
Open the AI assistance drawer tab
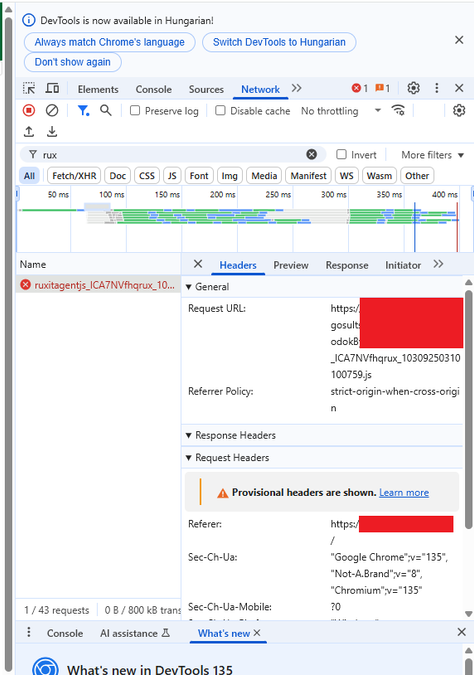[x=135, y=633]
